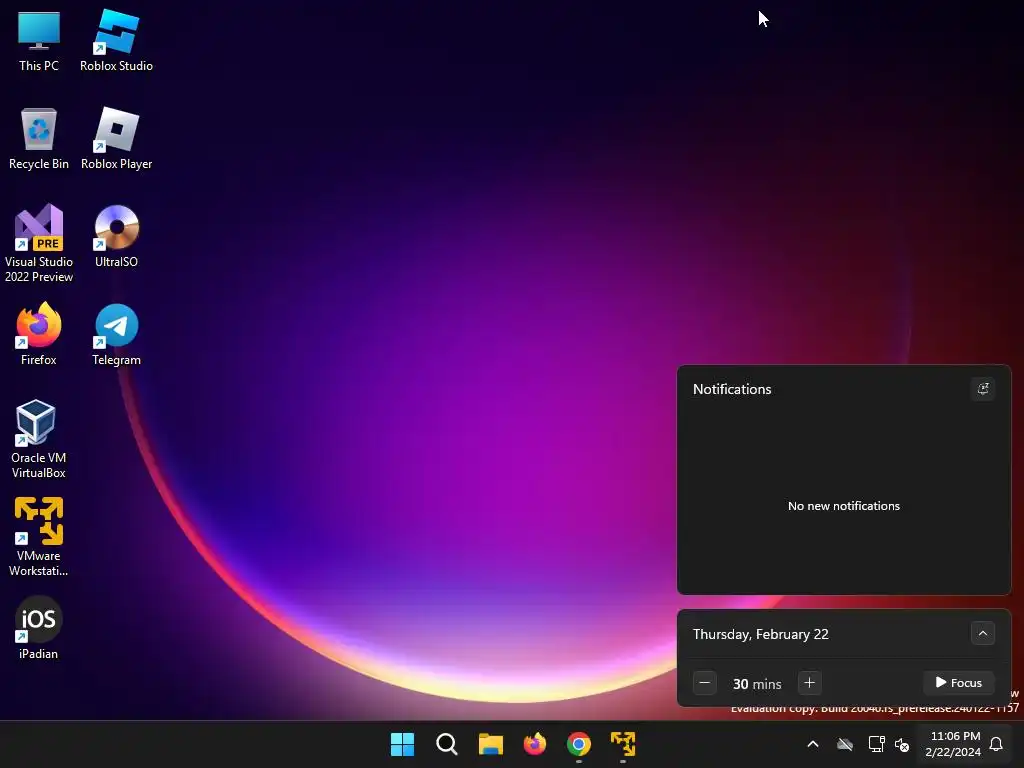Start a Focus session
This screenshot has height=768, width=1024.
coord(959,683)
